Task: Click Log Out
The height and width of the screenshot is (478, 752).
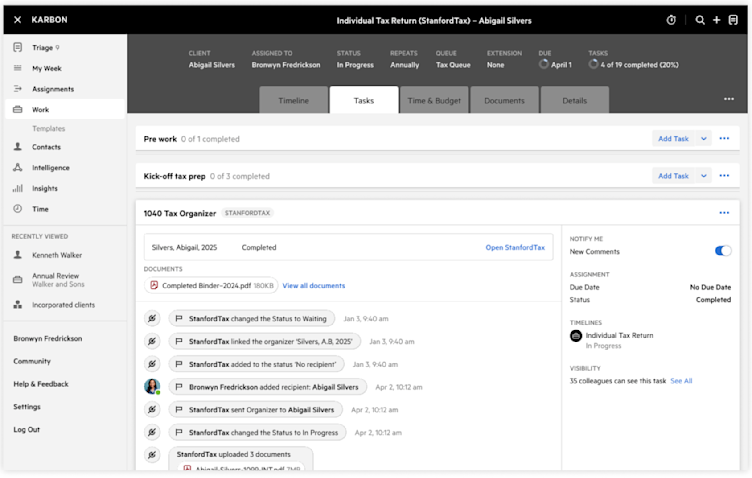Action: pos(26,430)
